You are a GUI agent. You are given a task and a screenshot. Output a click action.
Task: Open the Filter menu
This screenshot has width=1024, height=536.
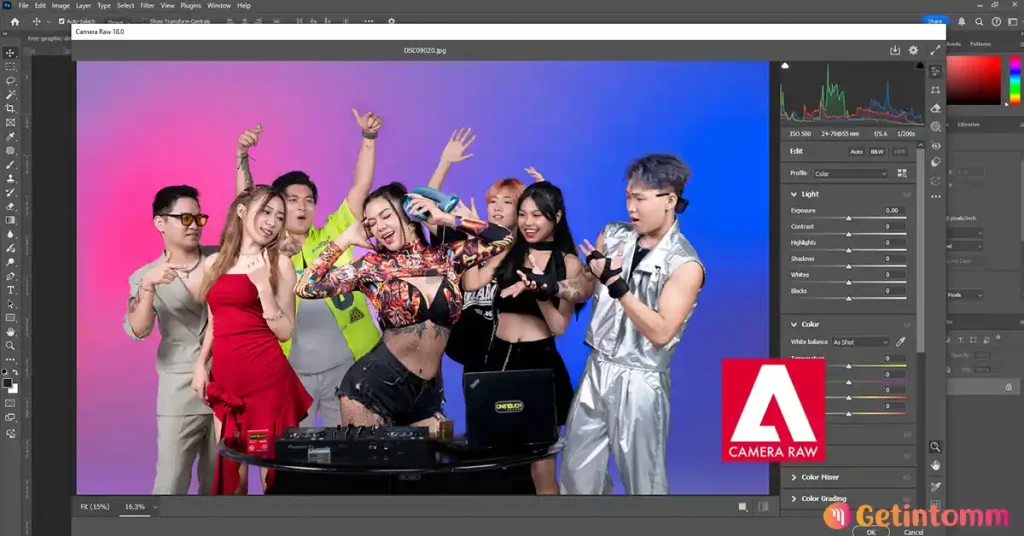148,5
